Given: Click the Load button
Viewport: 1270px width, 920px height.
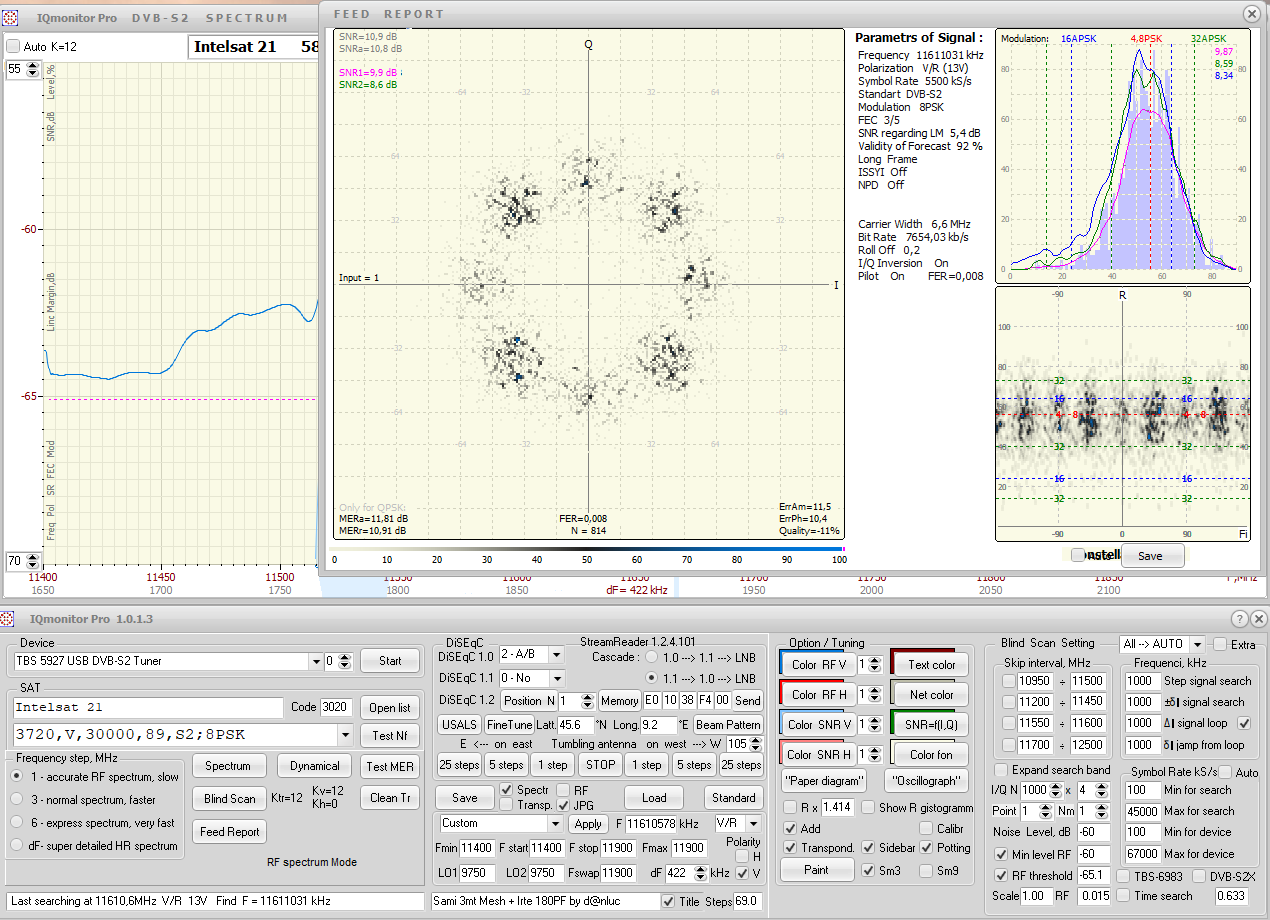Looking at the screenshot, I should 654,798.
